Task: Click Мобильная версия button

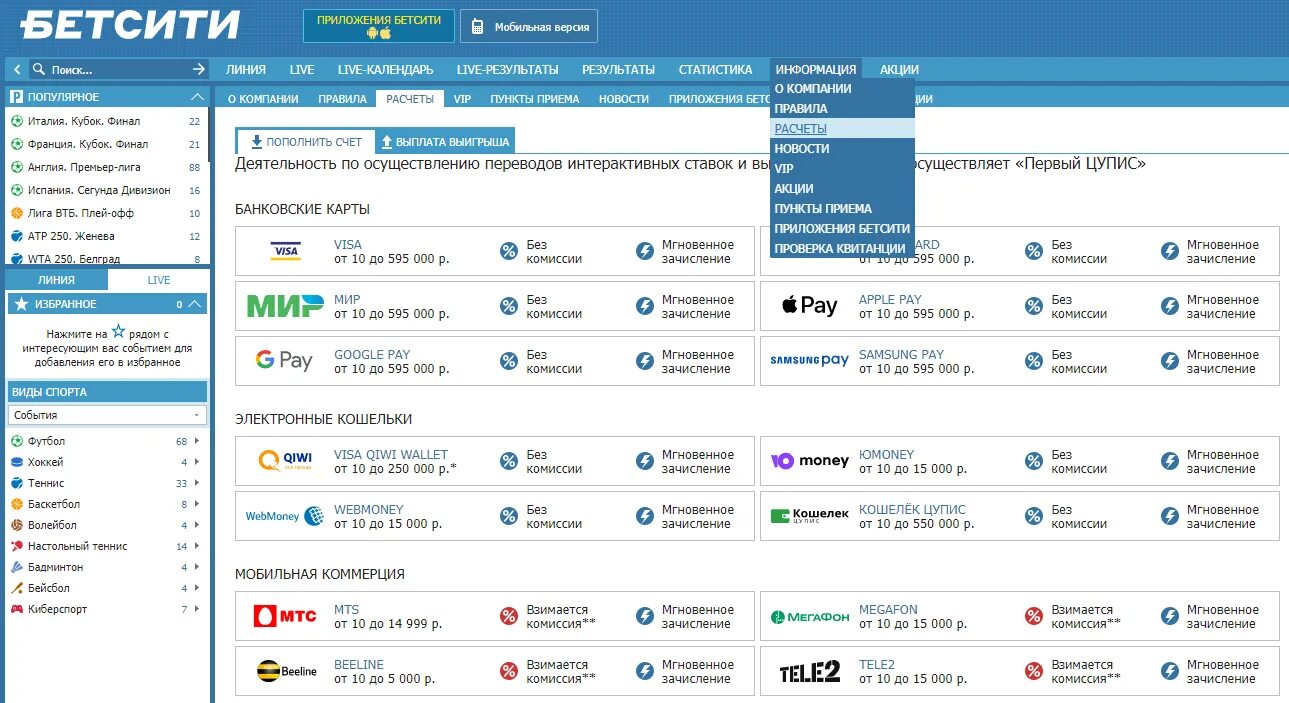Action: pyautogui.click(x=529, y=27)
